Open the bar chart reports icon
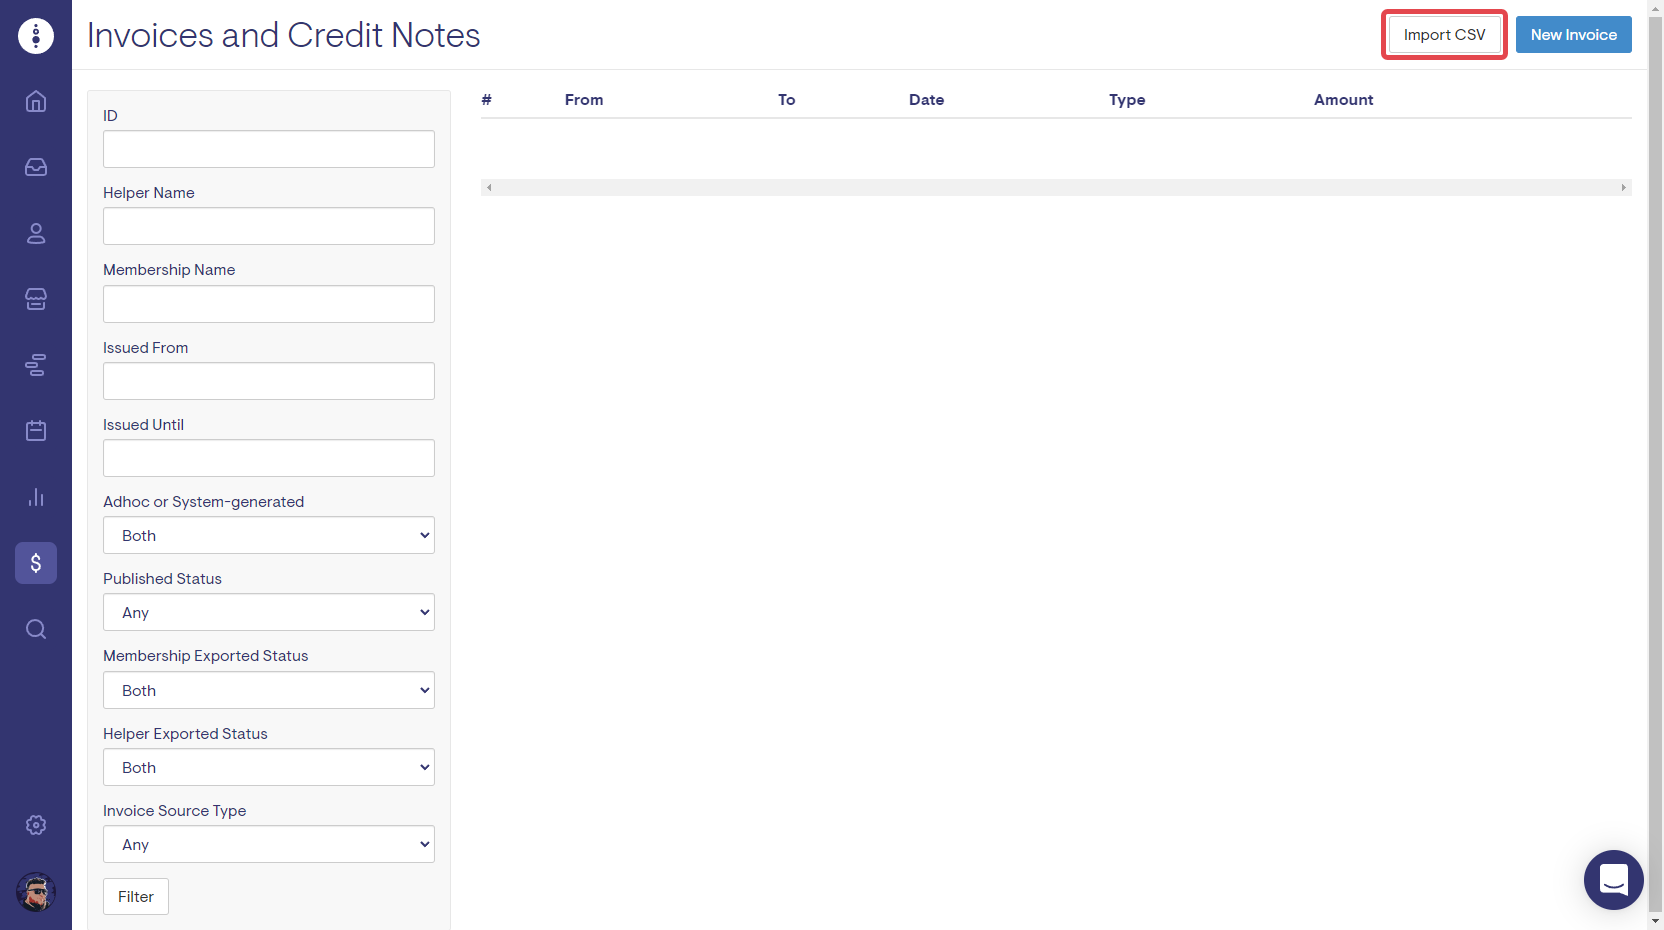Screen dimensions: 1664x930 click(36, 497)
